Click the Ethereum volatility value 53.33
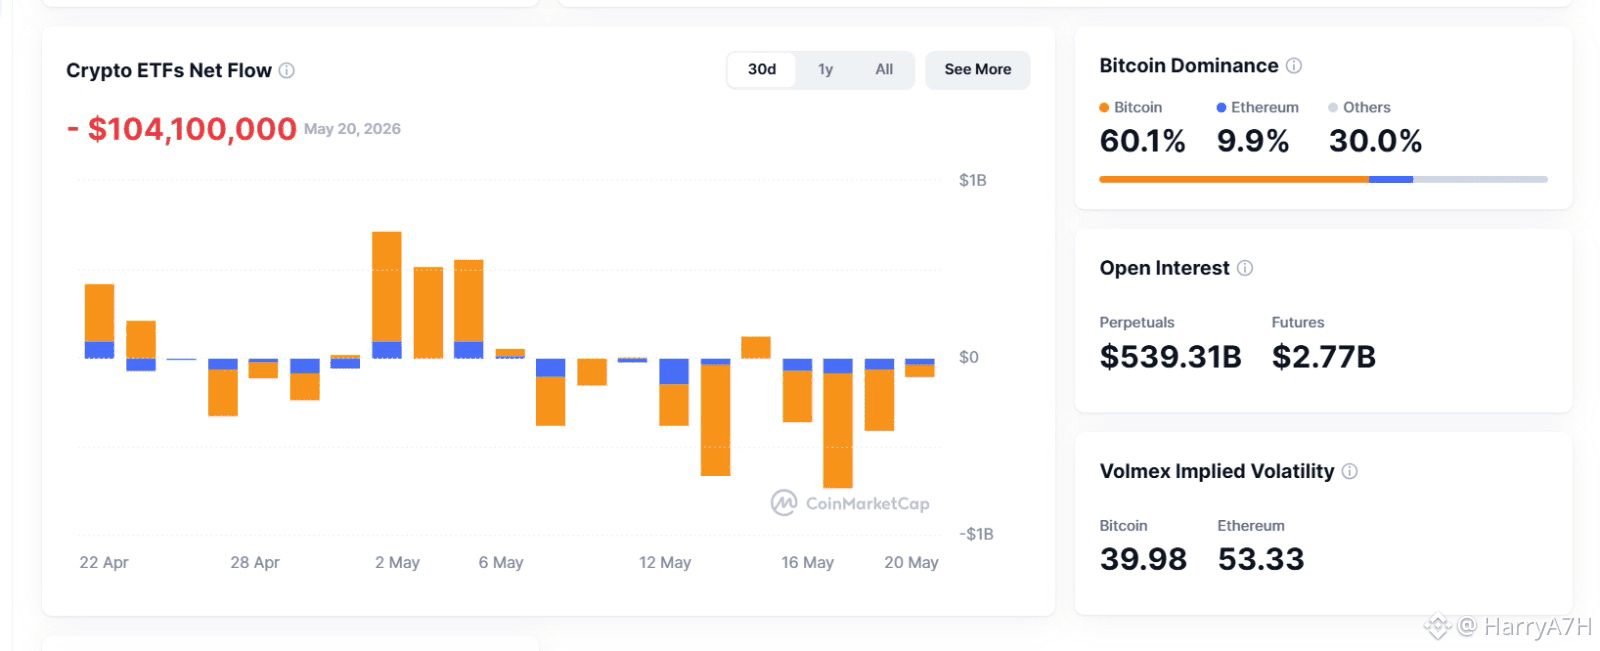 point(1261,559)
